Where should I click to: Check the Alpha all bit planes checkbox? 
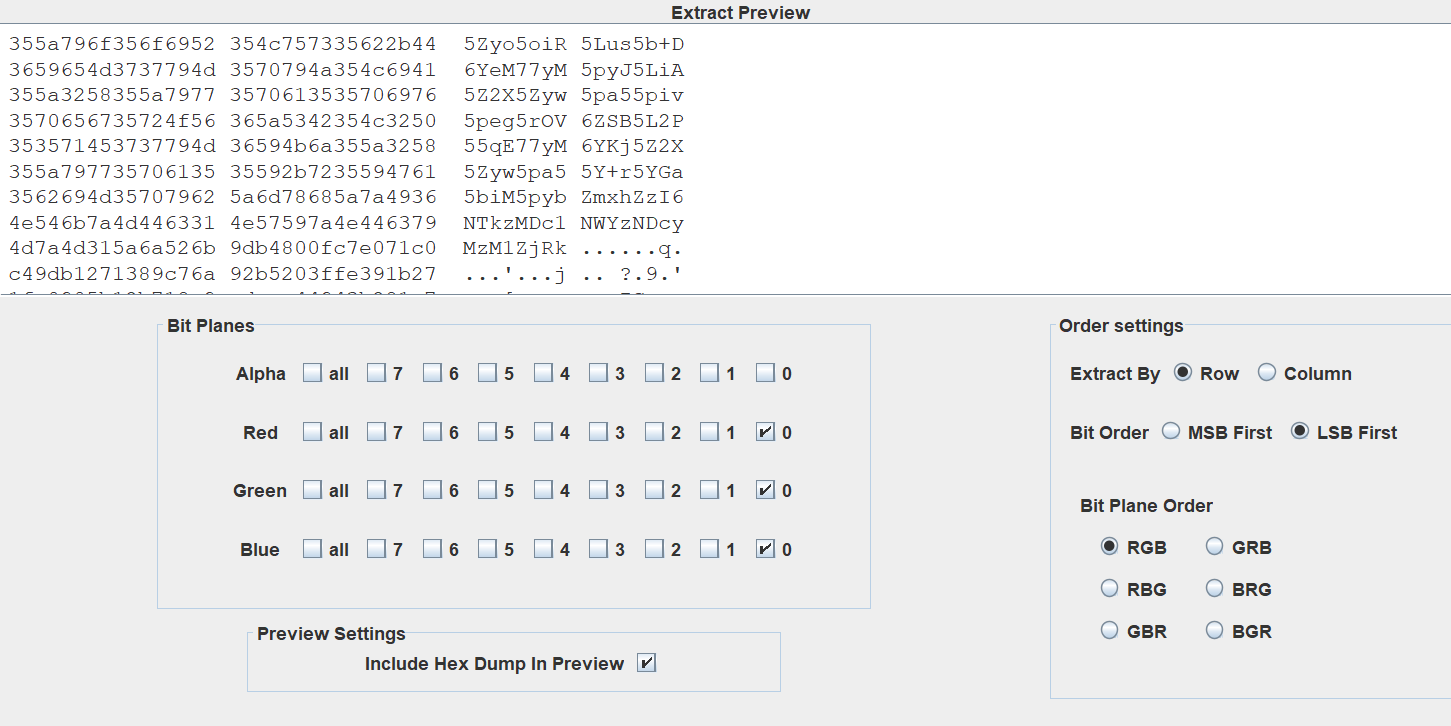coord(313,373)
